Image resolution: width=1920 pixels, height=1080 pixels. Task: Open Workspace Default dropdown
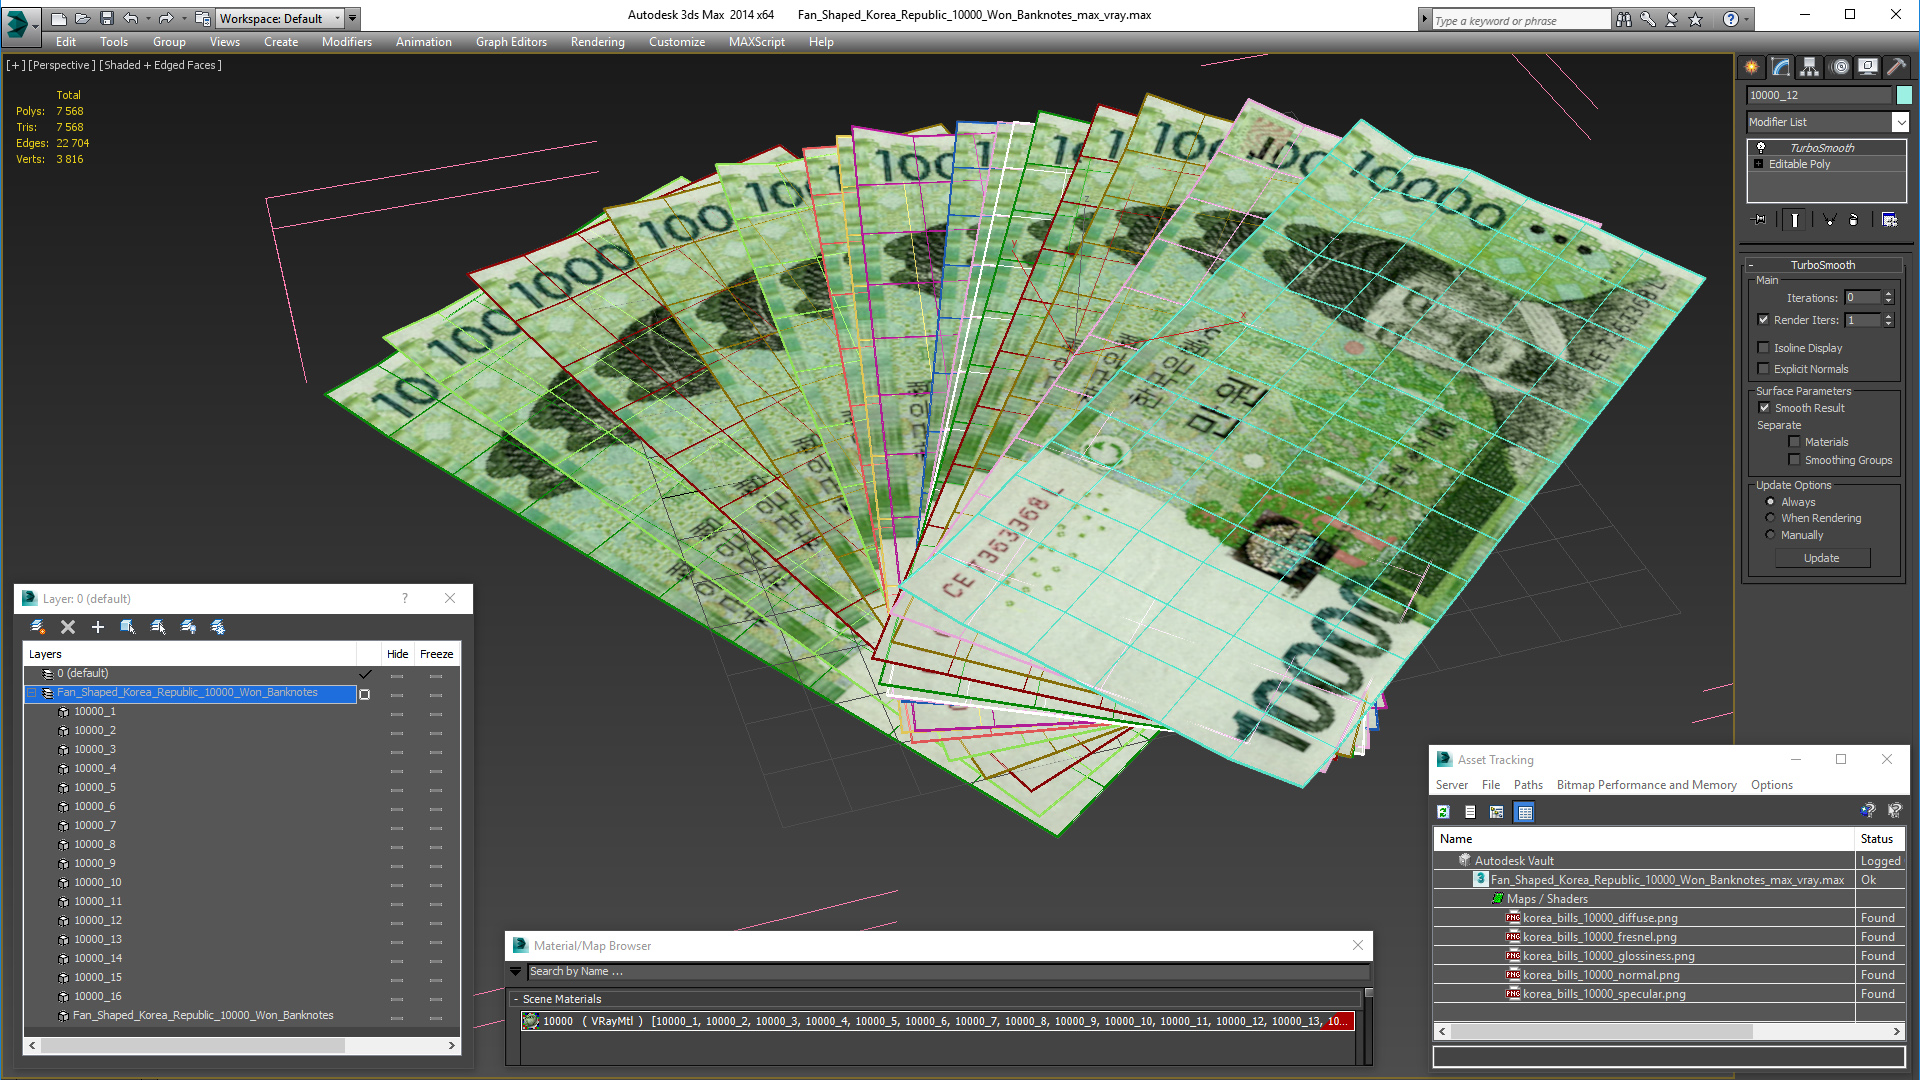(278, 18)
